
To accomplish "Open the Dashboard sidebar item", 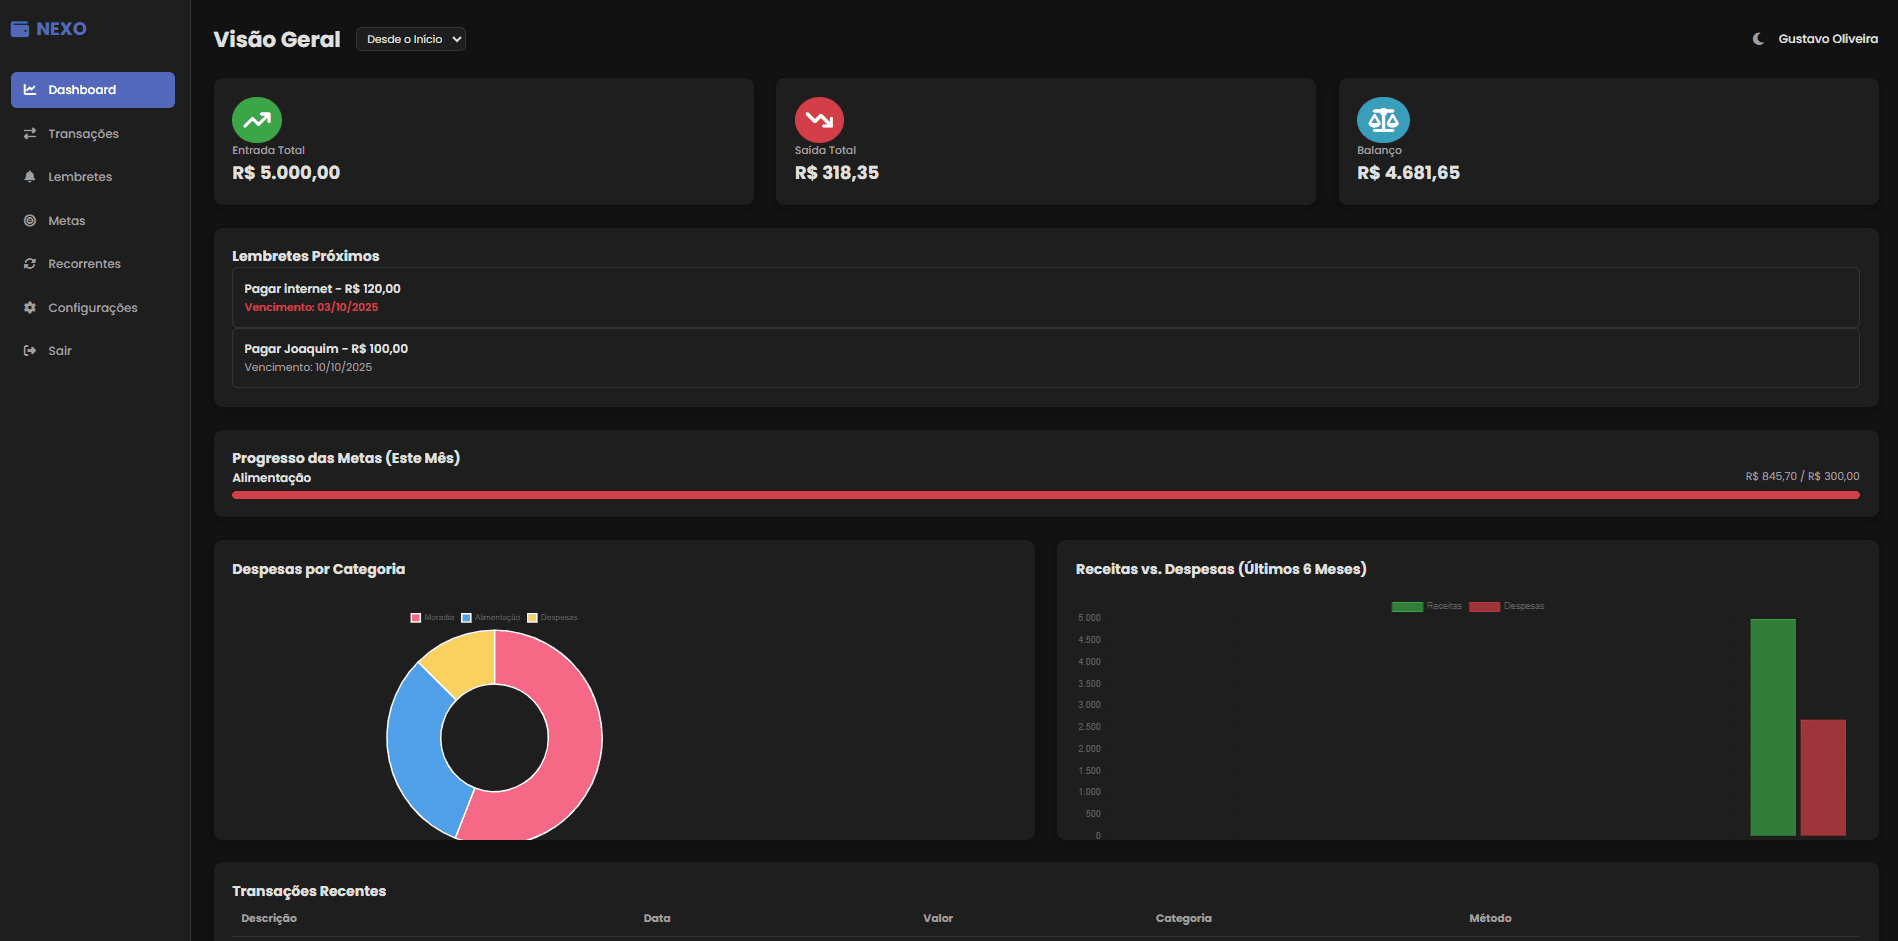I will (x=93, y=90).
